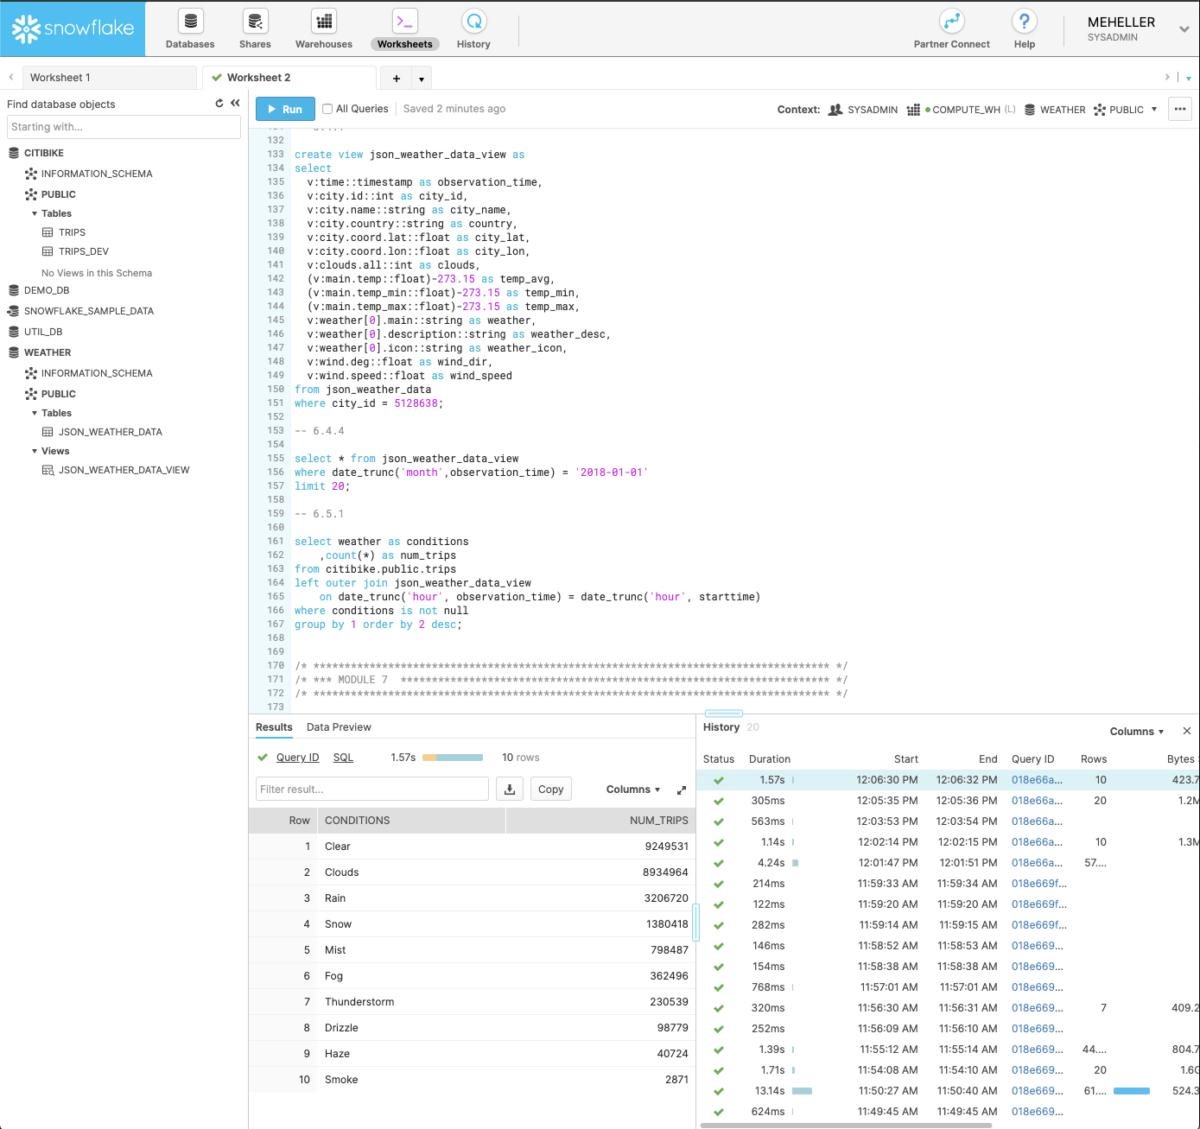Click the Snowflake logo
The width and height of the screenshot is (1200, 1129).
click(x=72, y=28)
